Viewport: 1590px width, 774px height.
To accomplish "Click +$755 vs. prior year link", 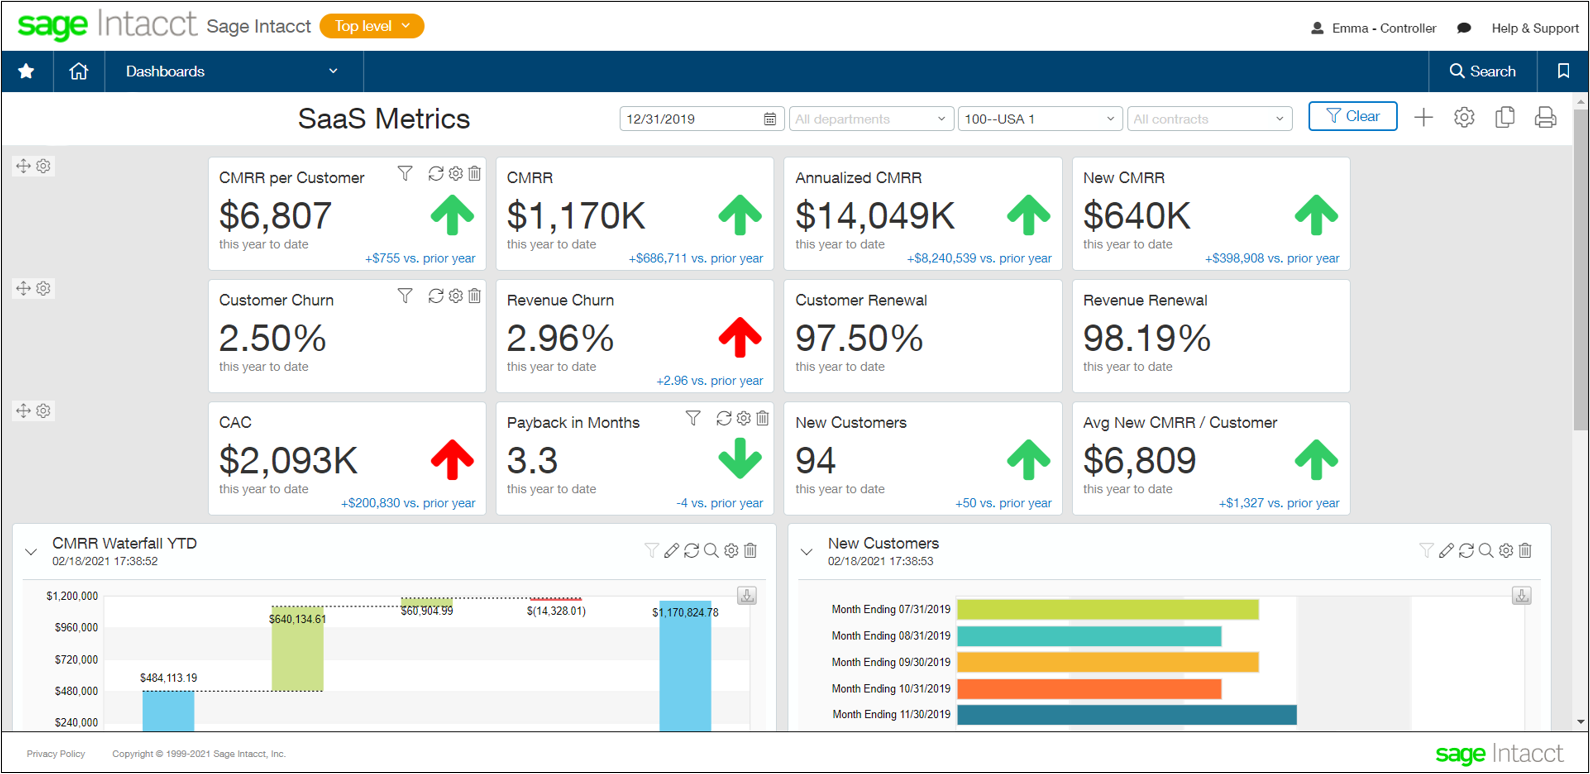I will coord(420,258).
